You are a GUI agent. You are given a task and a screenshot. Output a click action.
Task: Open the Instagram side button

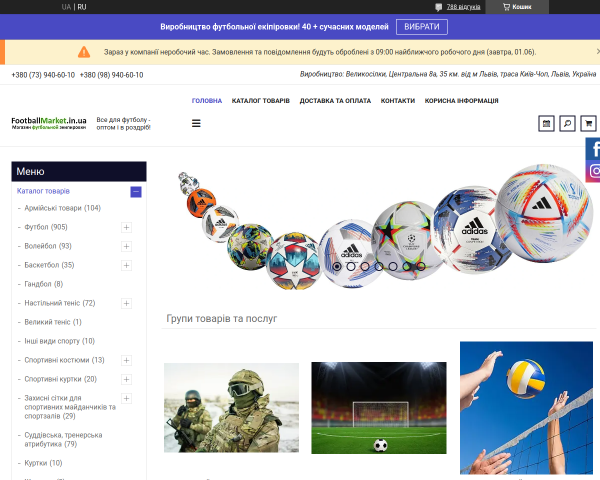coord(593,171)
